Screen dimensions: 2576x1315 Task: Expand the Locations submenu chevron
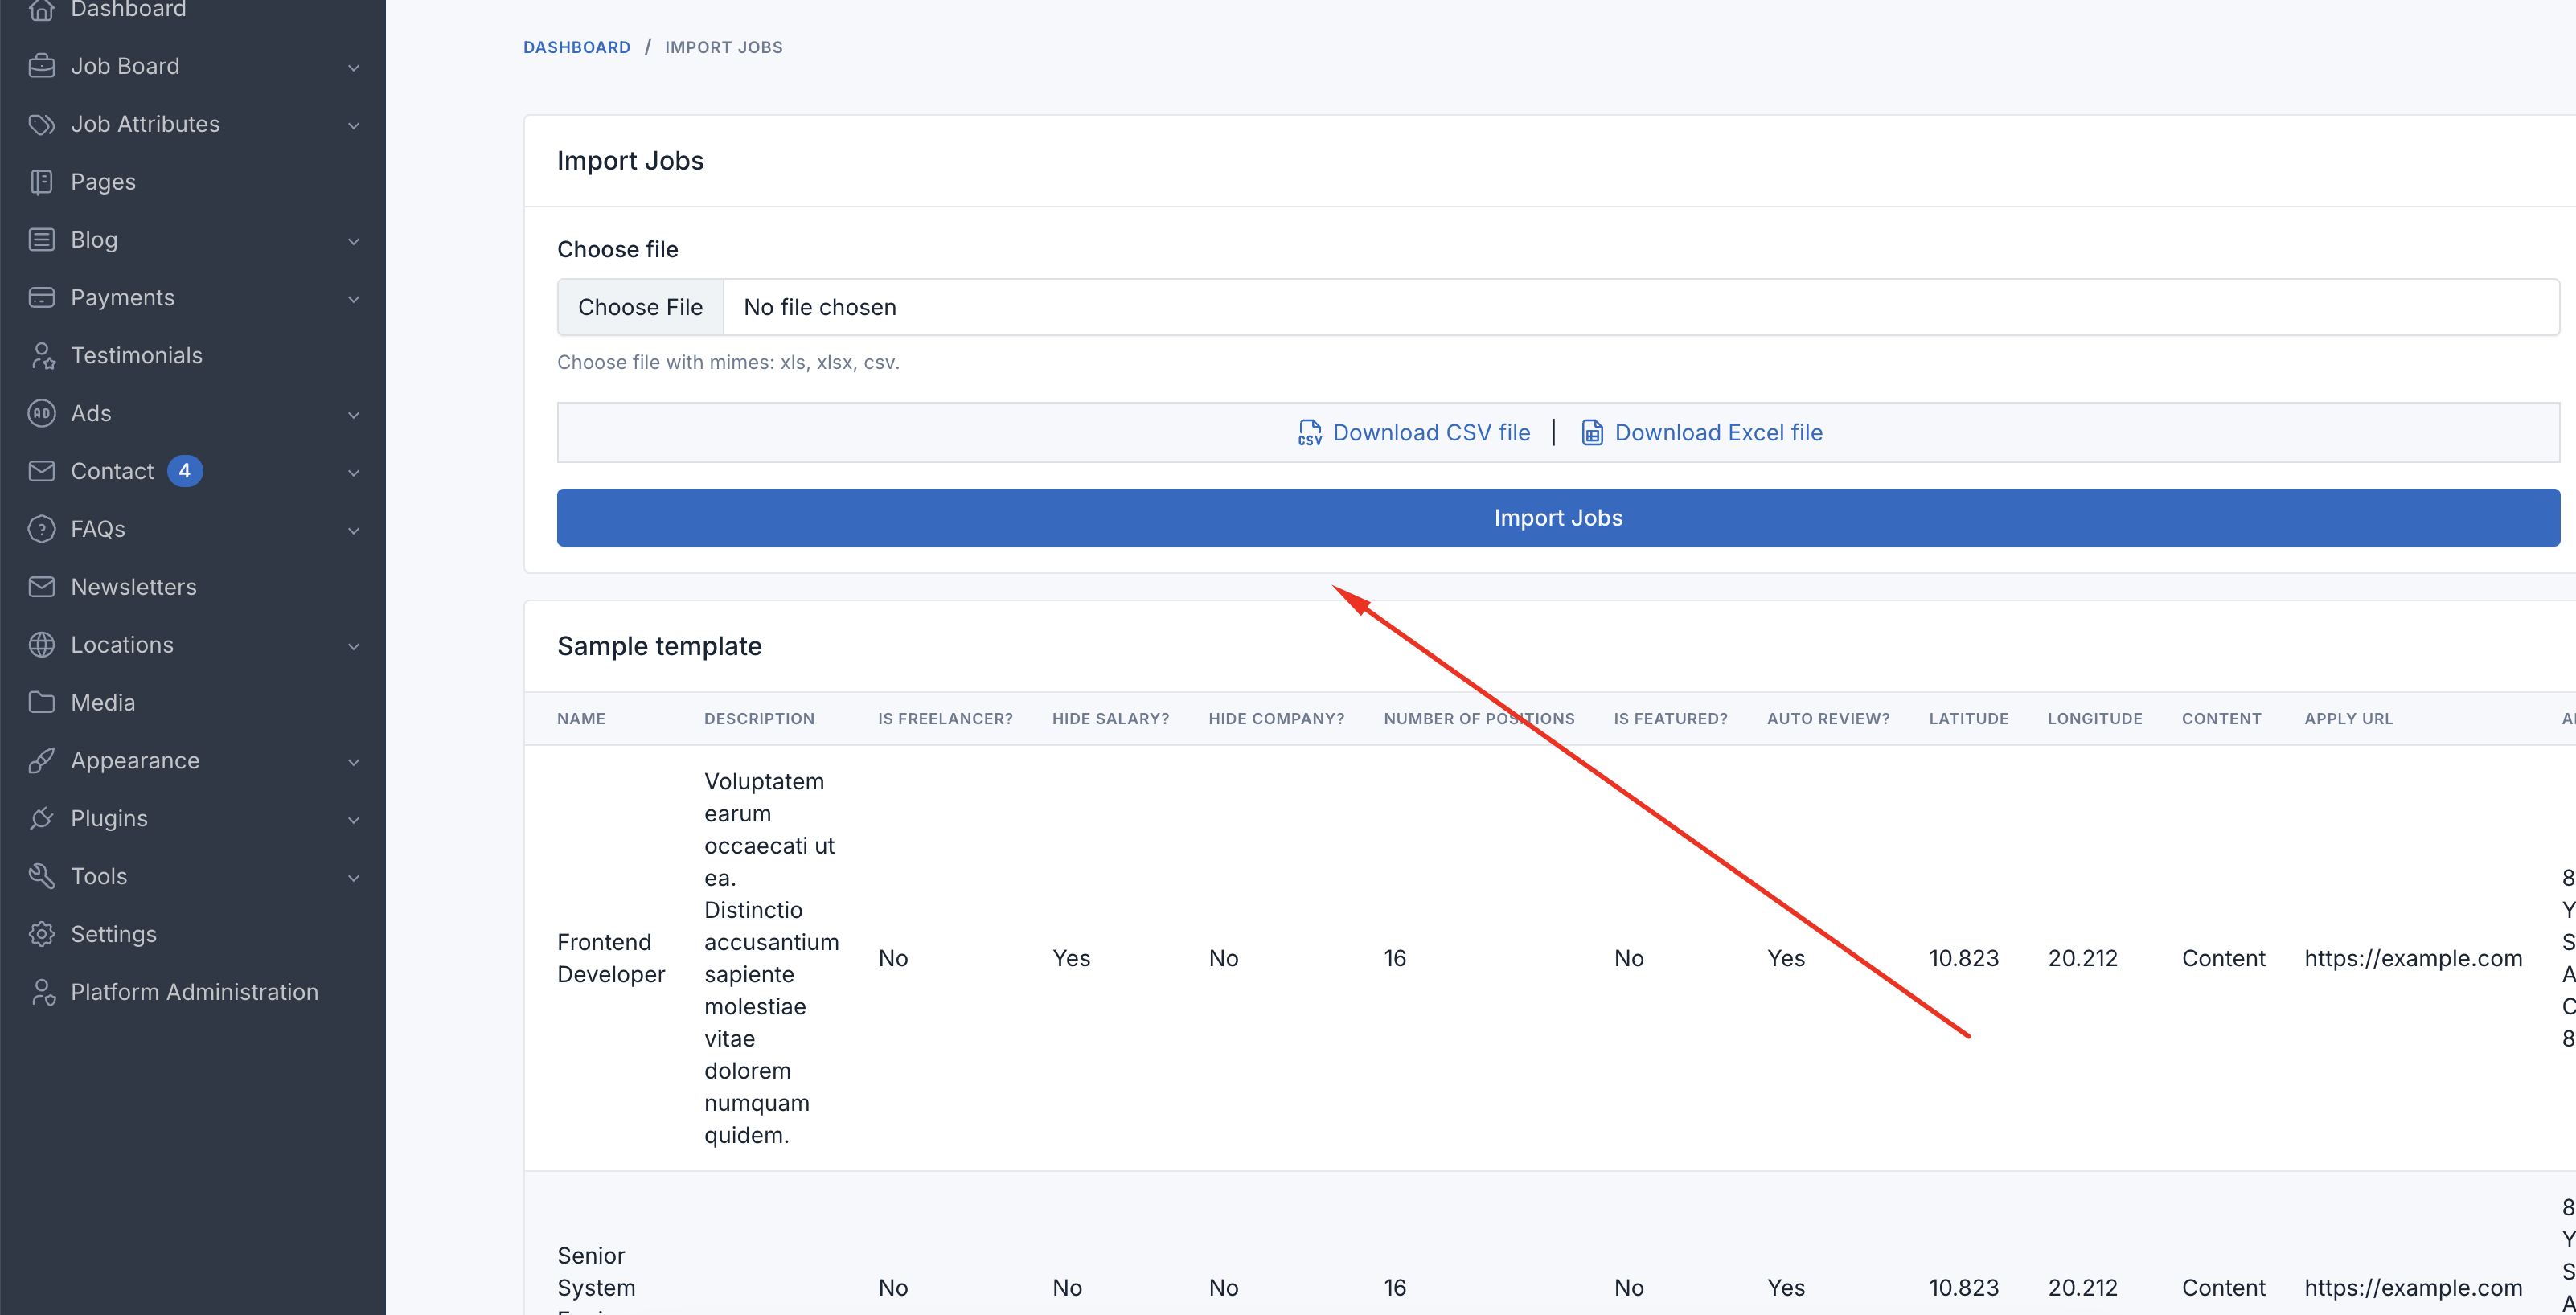click(x=353, y=646)
